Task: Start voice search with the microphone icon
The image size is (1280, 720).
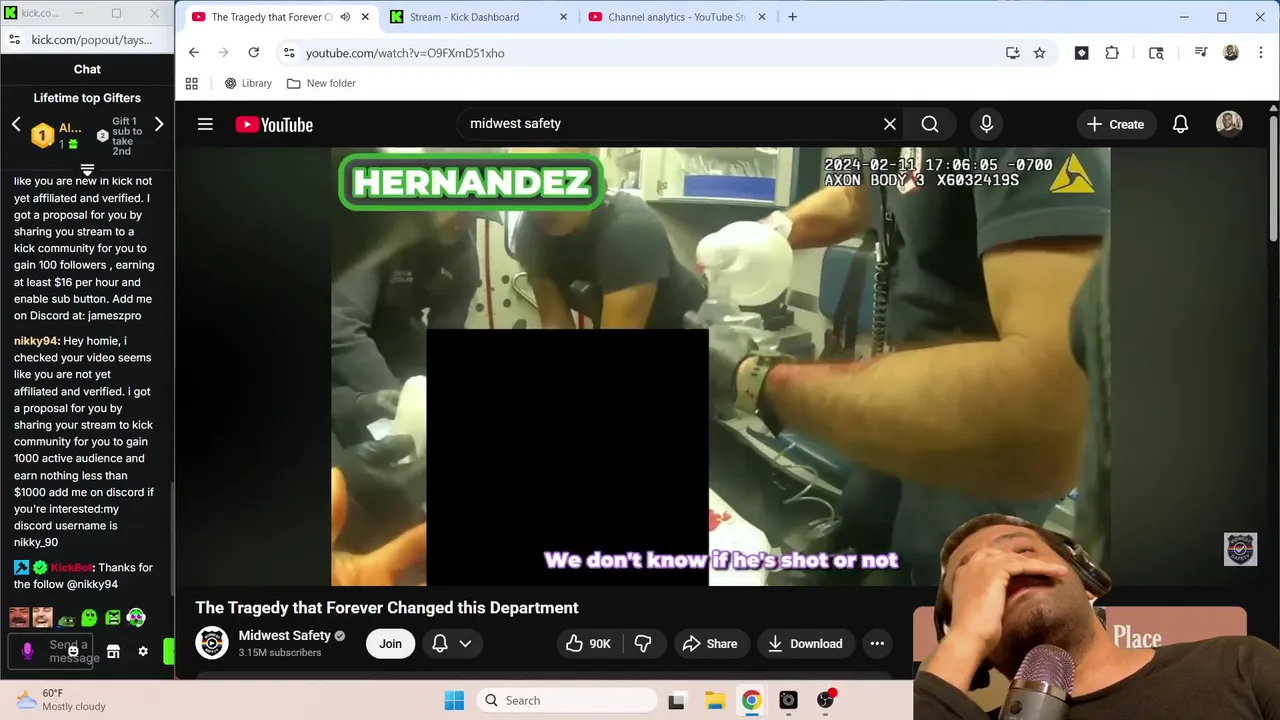Action: [x=986, y=124]
